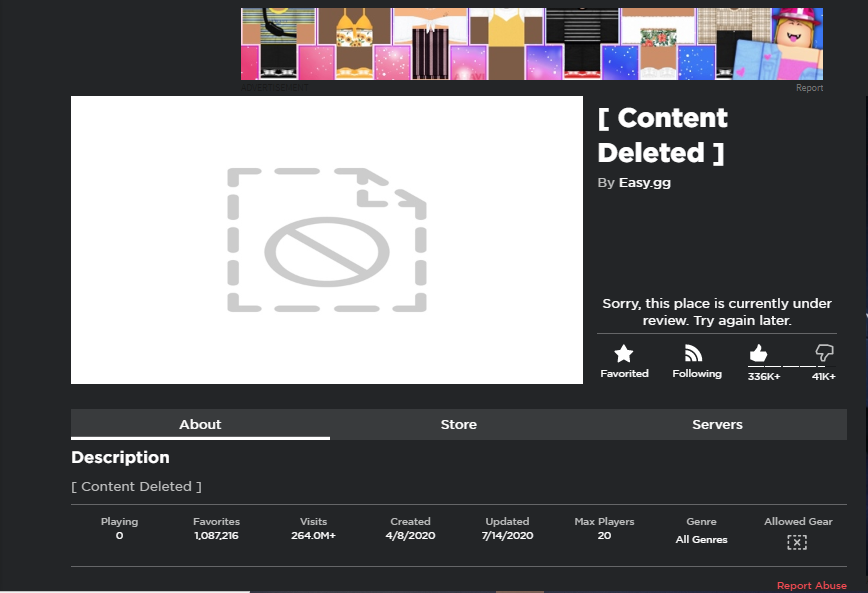Click the Following feed icon
Screen dimensions: 868x593
pyautogui.click(x=694, y=353)
